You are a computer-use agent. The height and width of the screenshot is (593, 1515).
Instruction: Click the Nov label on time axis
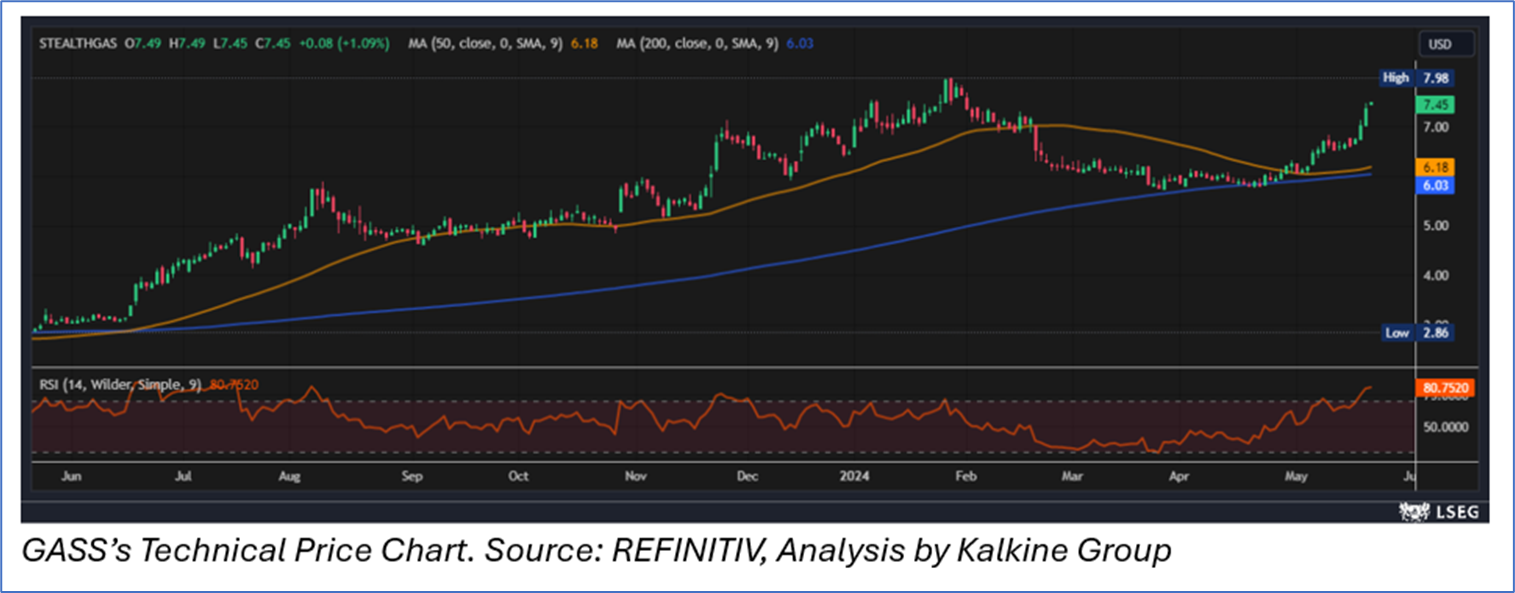(x=636, y=477)
